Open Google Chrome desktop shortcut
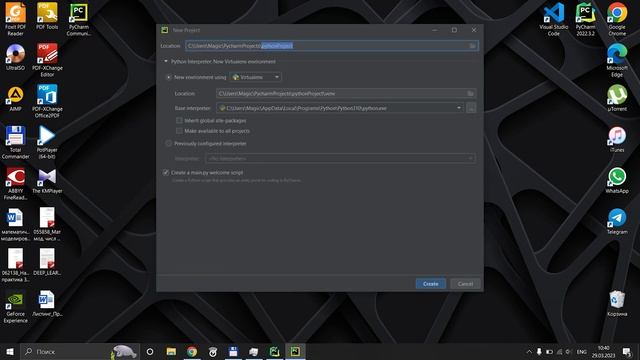Viewport: 640px width, 360px height. coord(617,19)
